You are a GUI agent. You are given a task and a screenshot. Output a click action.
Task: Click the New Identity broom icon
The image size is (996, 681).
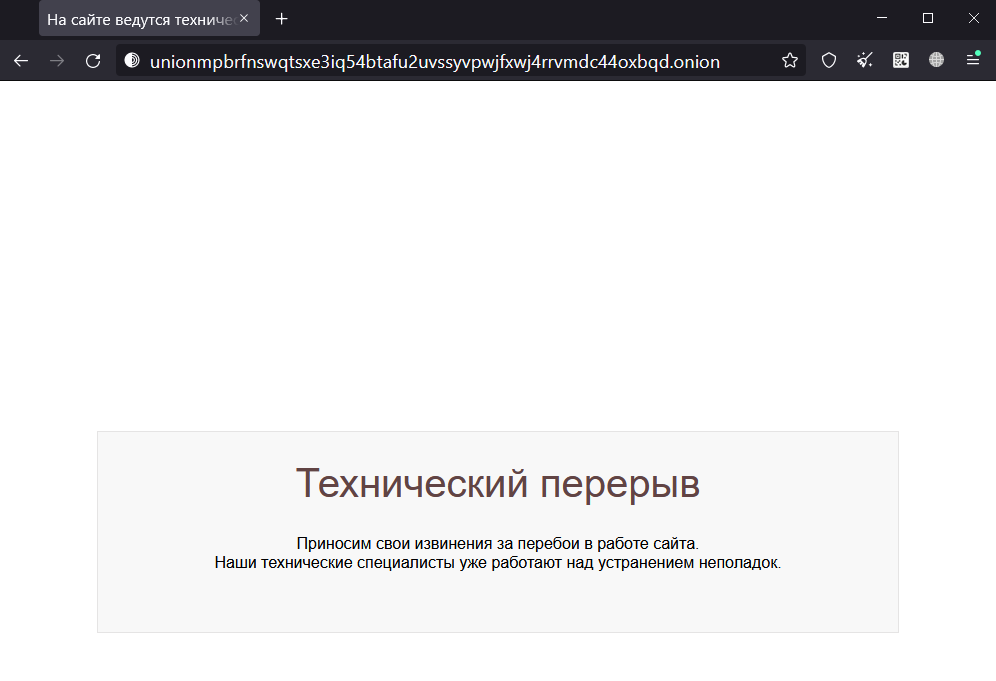point(865,60)
